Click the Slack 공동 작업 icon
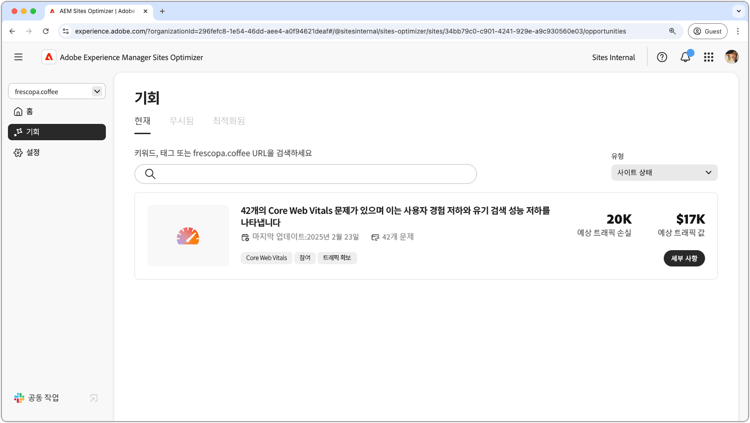Image resolution: width=750 pixels, height=423 pixels. [19, 398]
